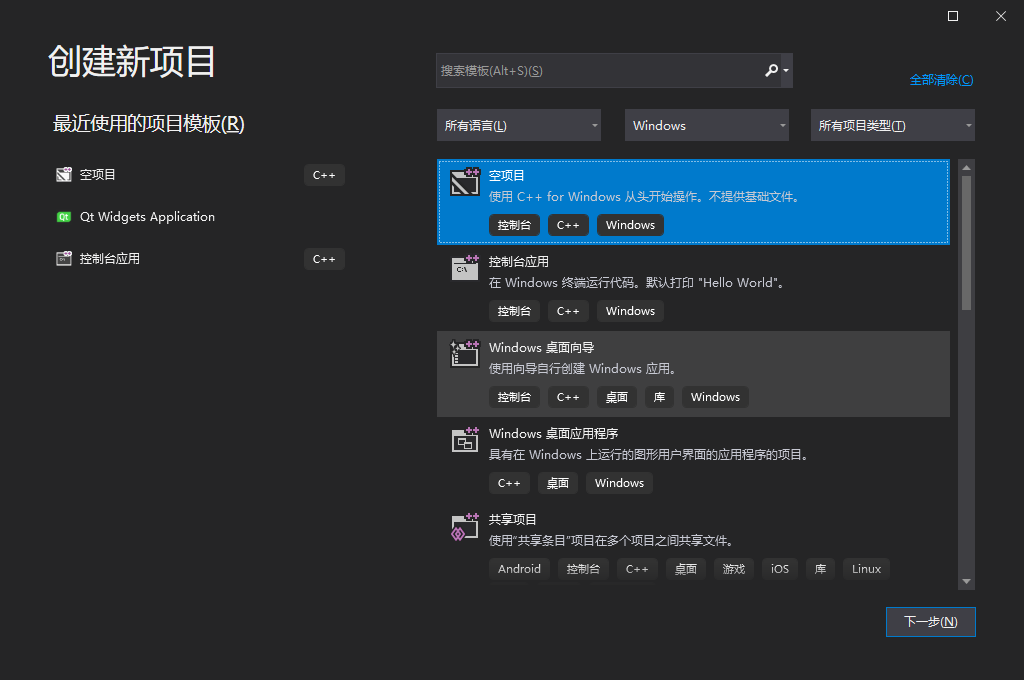Select the Windows 桌面向导 template title
This screenshot has width=1024, height=680.
coord(541,348)
